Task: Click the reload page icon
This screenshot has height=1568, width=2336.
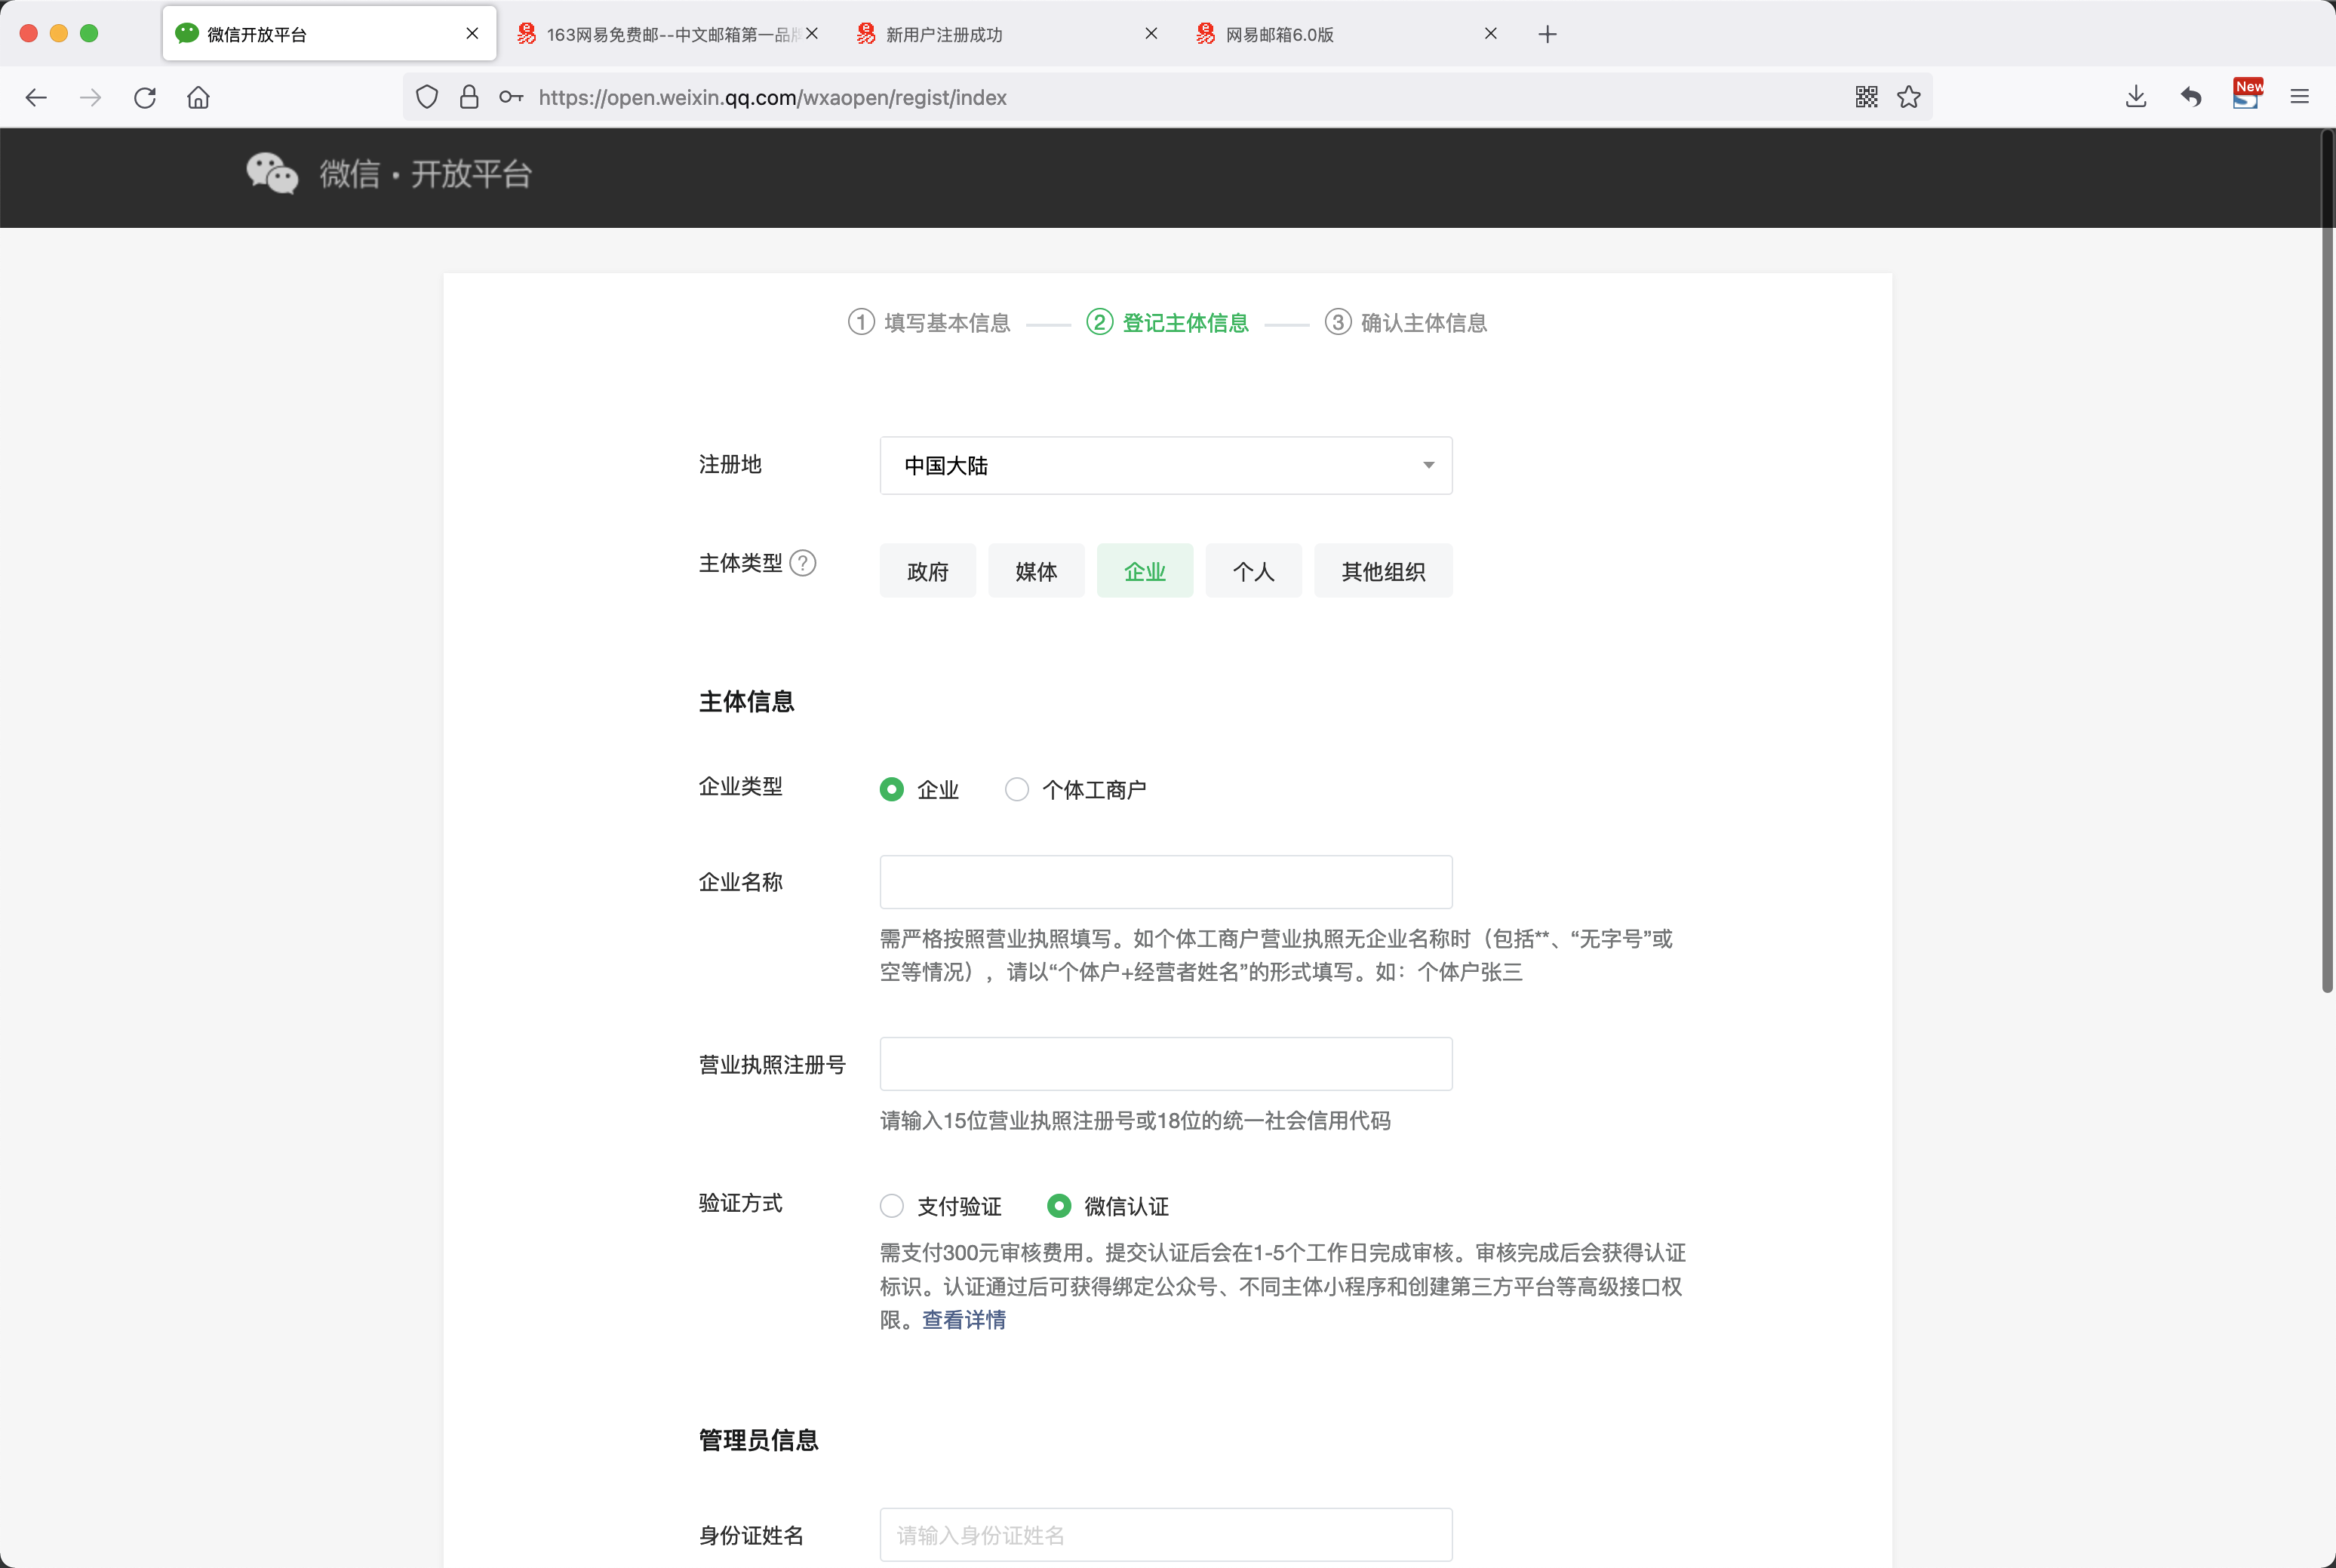Action: click(x=145, y=97)
